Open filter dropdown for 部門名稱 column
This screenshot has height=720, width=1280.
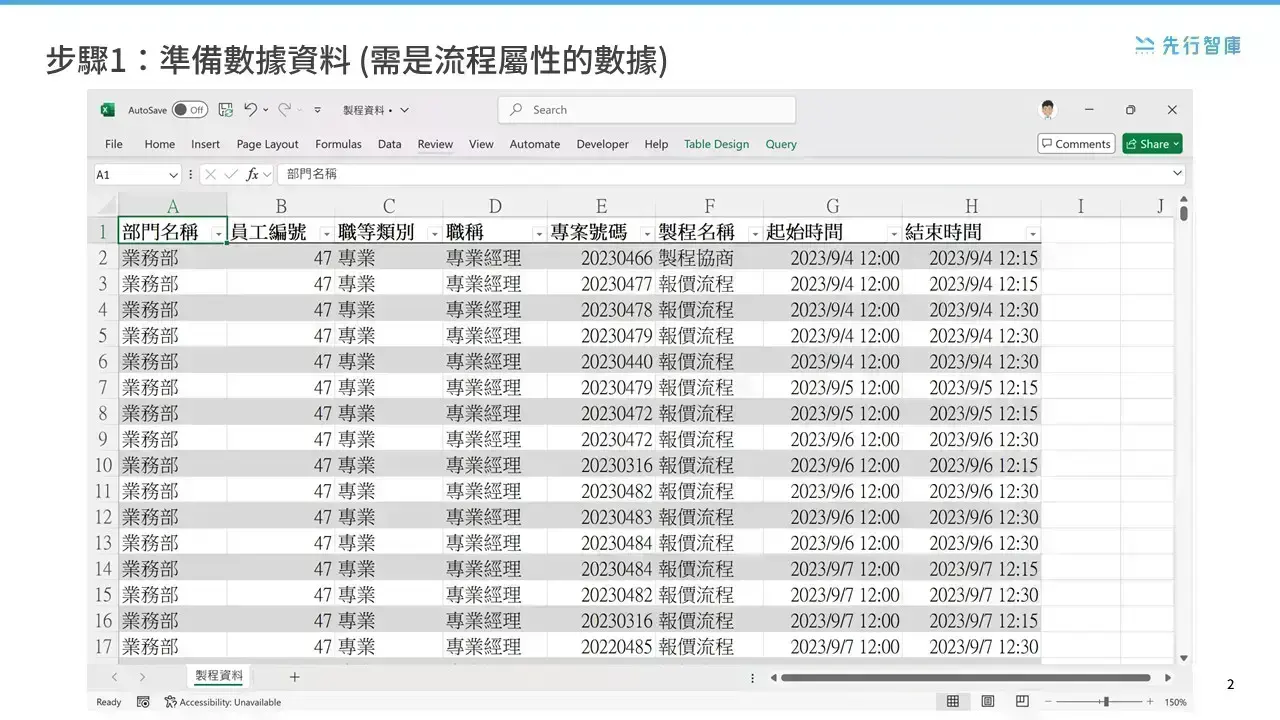tap(218, 234)
